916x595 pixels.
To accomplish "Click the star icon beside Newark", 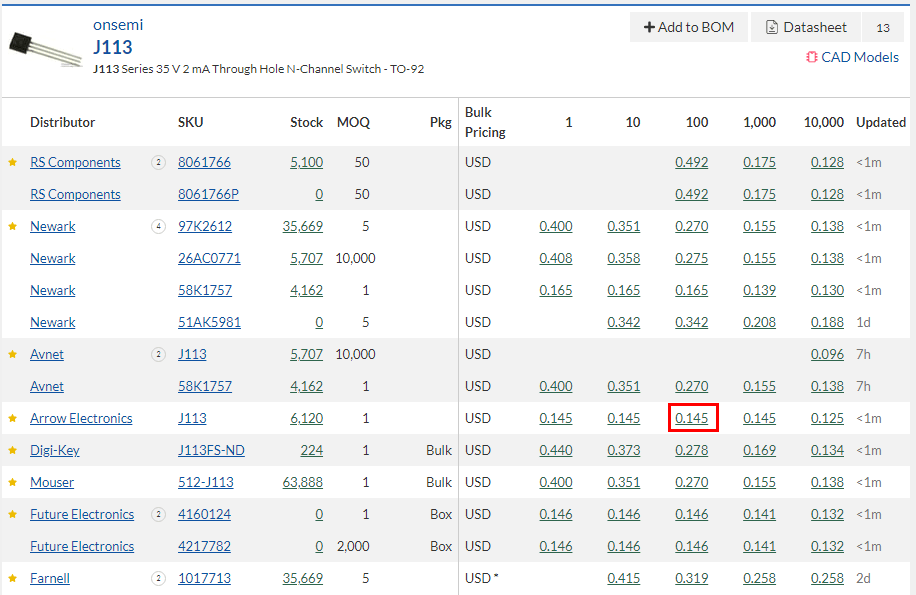I will [12, 226].
